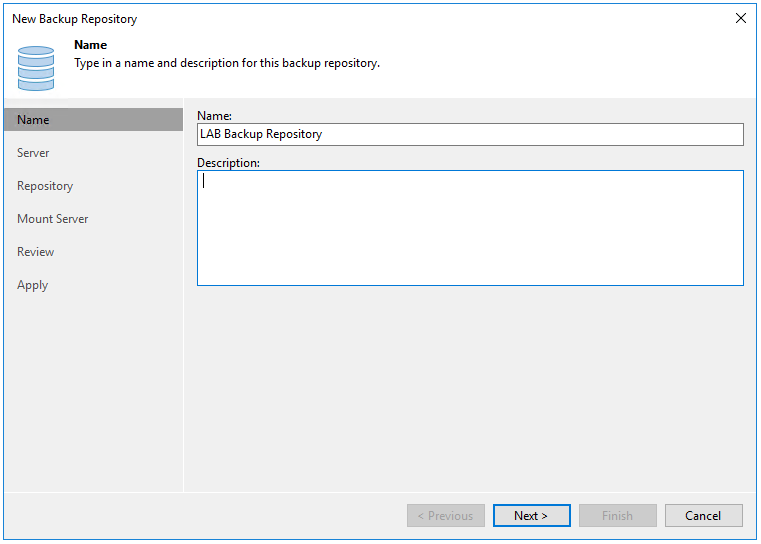
Task: Click the bold Name heading in header
Action: coord(91,45)
